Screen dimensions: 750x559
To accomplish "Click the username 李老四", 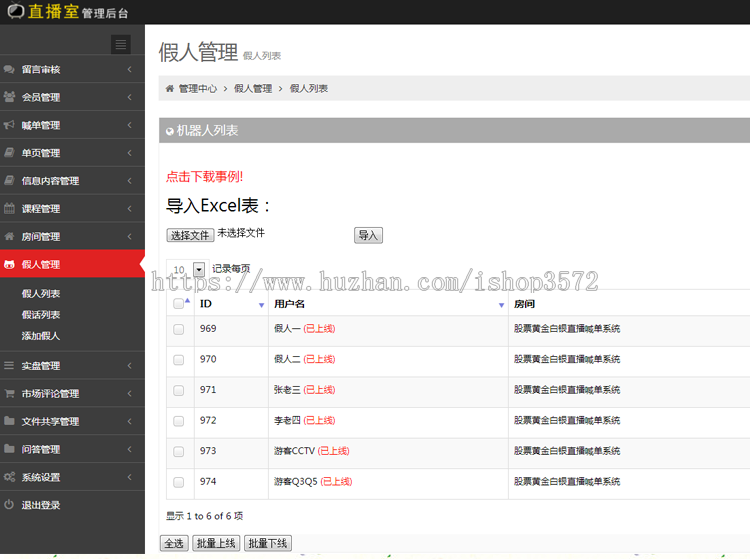I will coord(287,420).
